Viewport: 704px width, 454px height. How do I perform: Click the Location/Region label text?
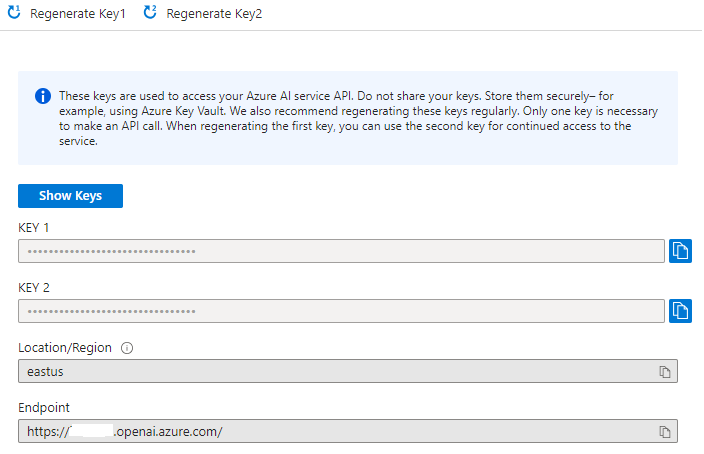pyautogui.click(x=65, y=348)
